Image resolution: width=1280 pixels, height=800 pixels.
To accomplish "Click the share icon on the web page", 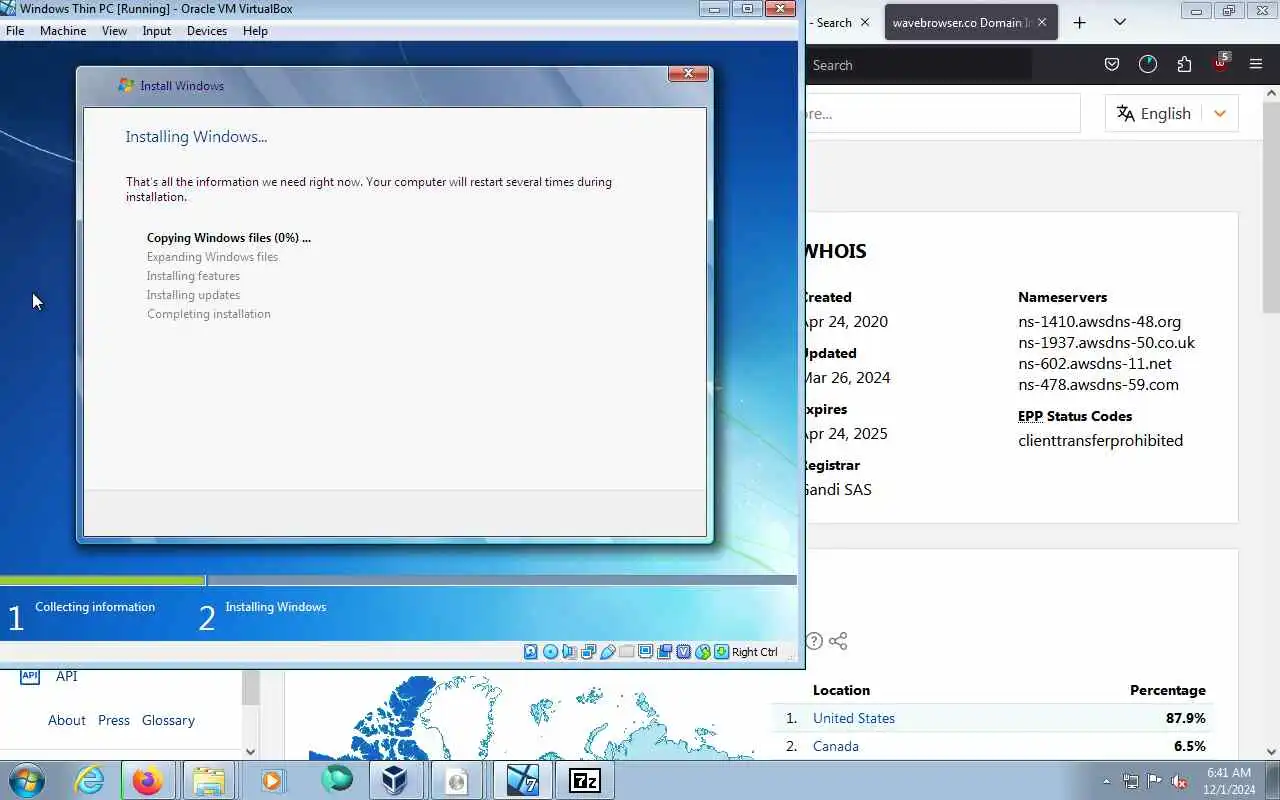I will (838, 641).
